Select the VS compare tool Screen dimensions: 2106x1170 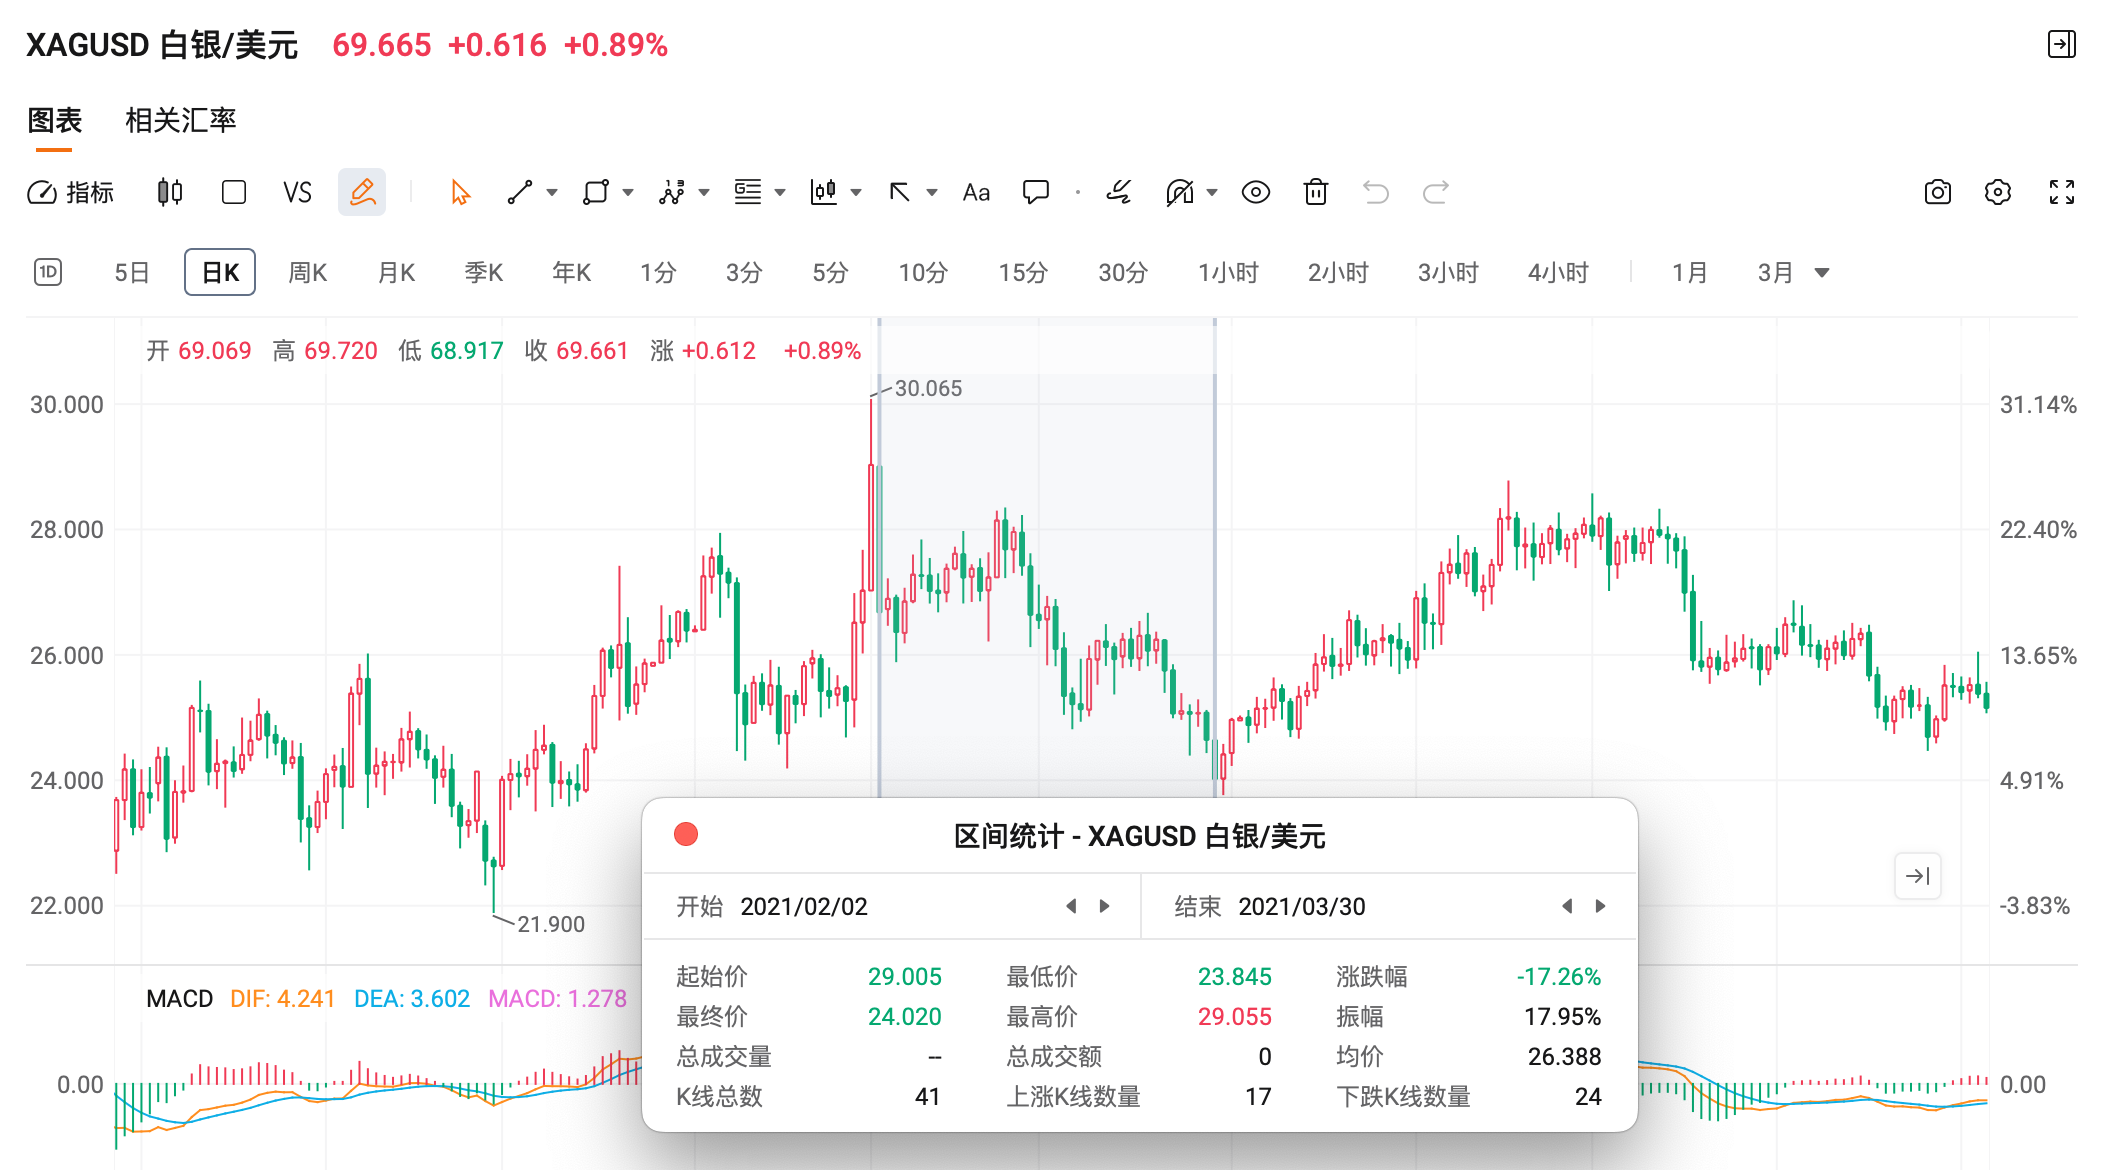pyautogui.click(x=297, y=192)
